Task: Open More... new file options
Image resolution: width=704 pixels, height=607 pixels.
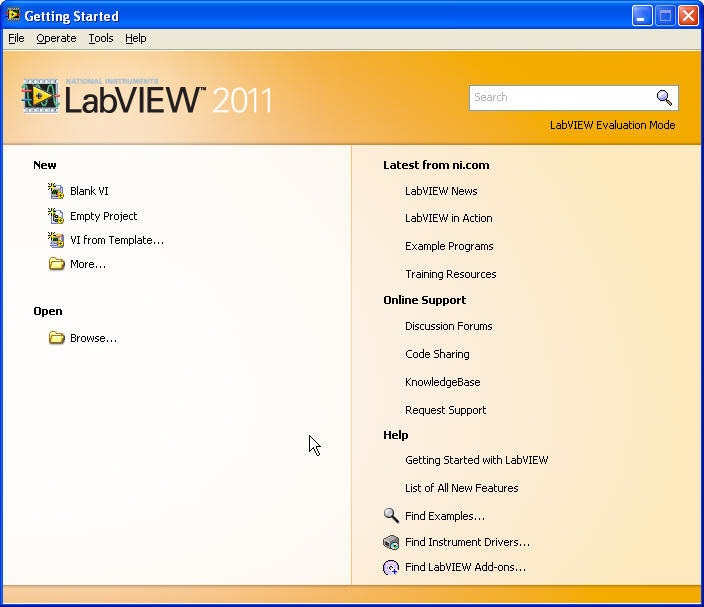Action: [x=88, y=264]
